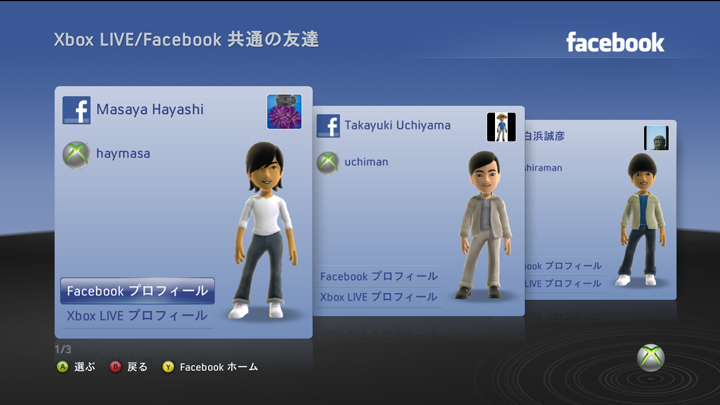Select shiraman's avatar in green jacket
The image size is (720, 405).
click(x=641, y=219)
